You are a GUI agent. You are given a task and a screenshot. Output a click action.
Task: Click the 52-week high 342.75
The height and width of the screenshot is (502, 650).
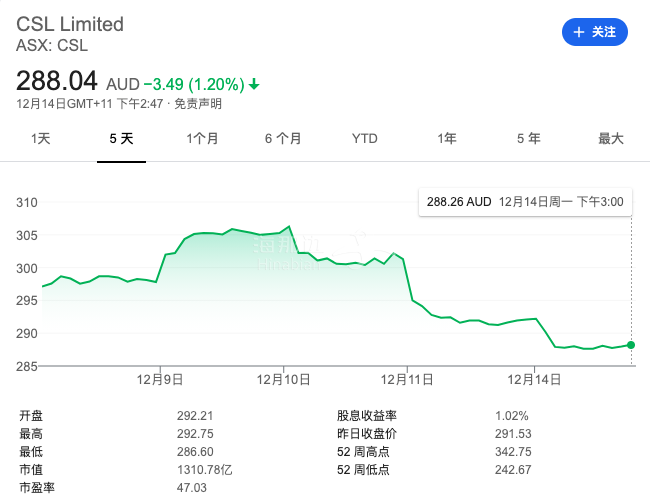pos(513,451)
